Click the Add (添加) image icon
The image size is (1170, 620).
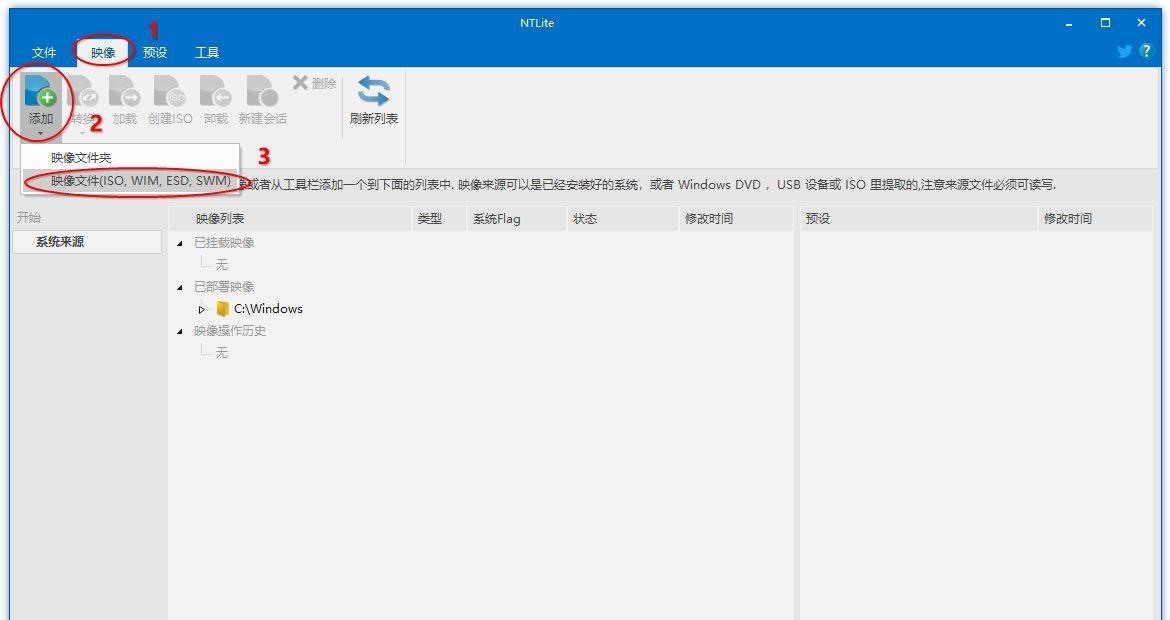pos(40,90)
